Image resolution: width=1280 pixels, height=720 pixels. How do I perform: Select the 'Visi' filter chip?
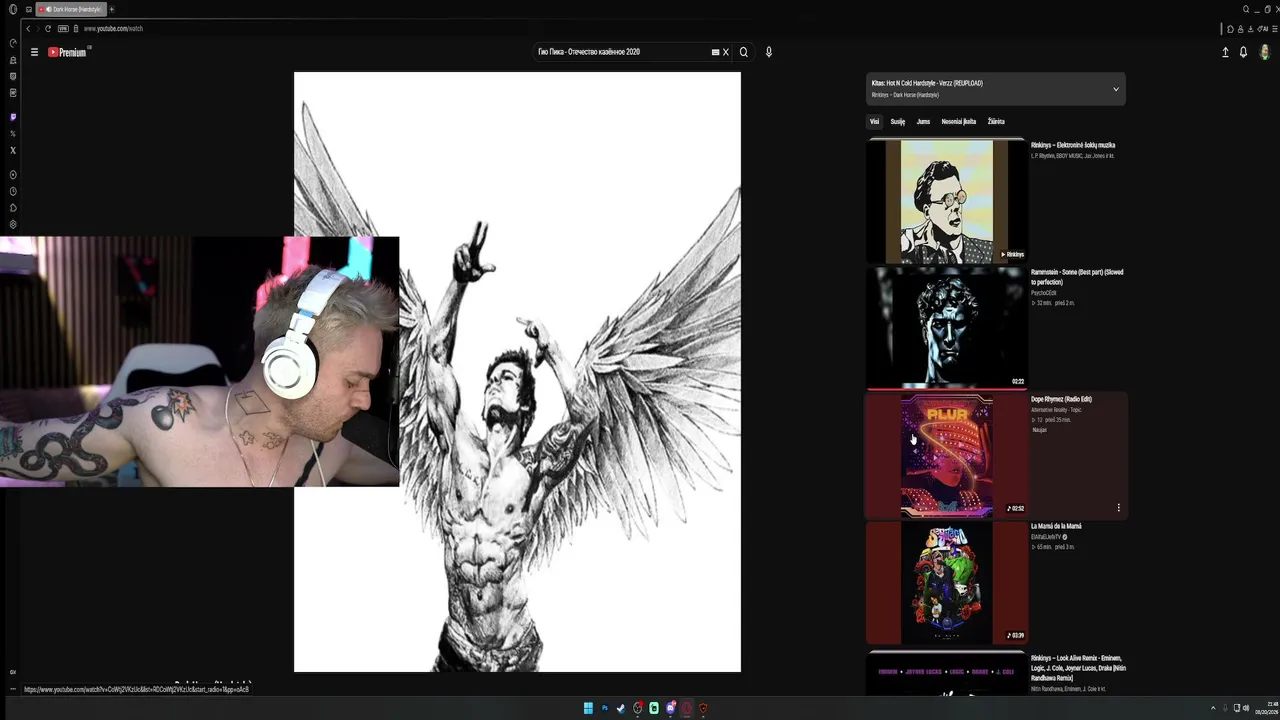pos(874,122)
